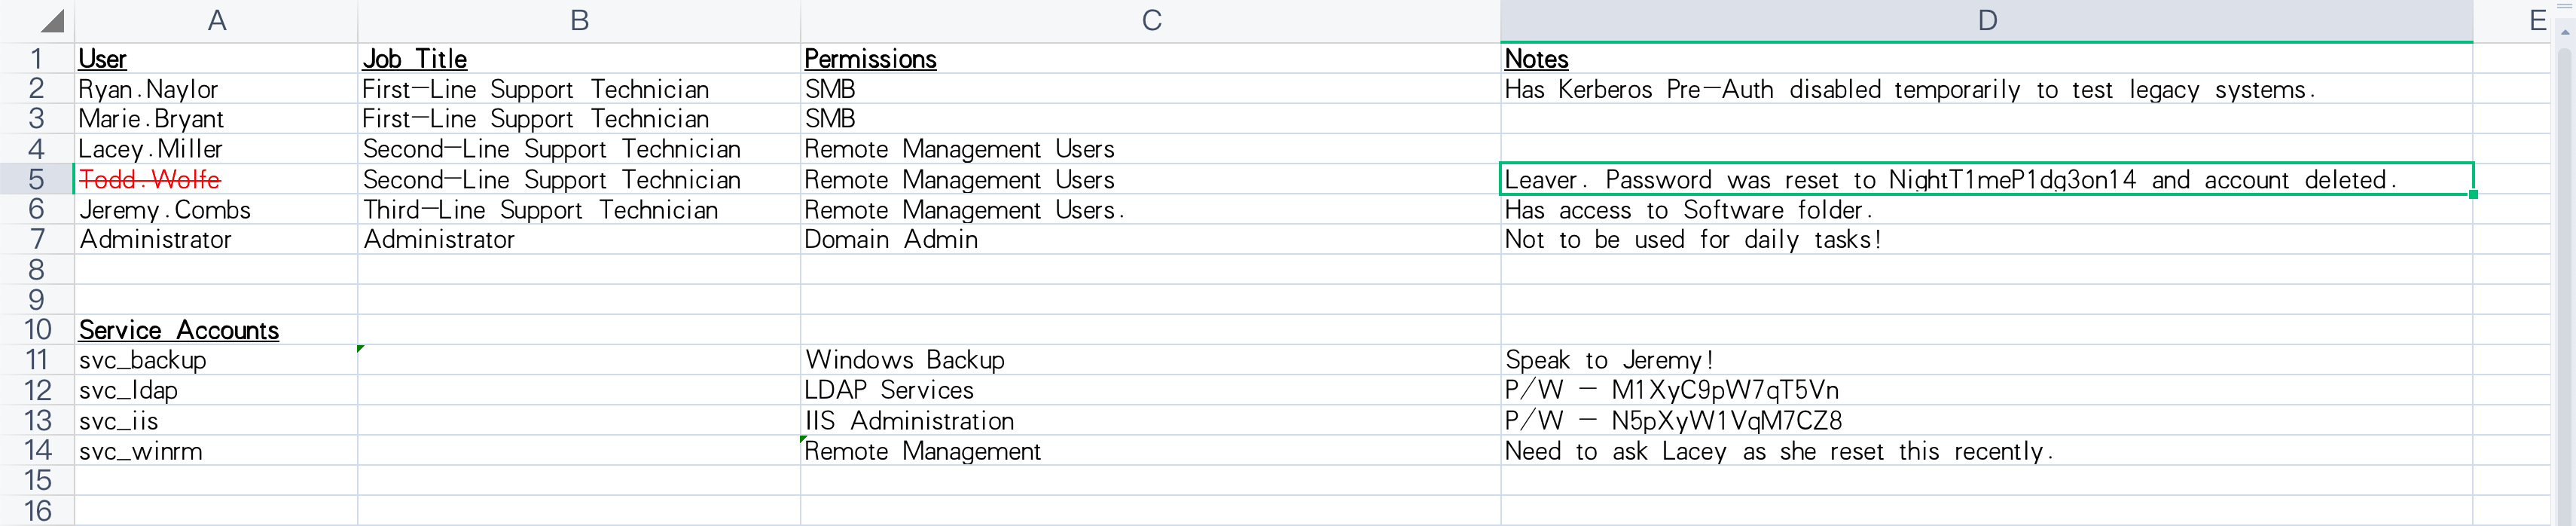Image resolution: width=2576 pixels, height=526 pixels.
Task: Select the cell "svc_iis"
Action: (x=216, y=421)
